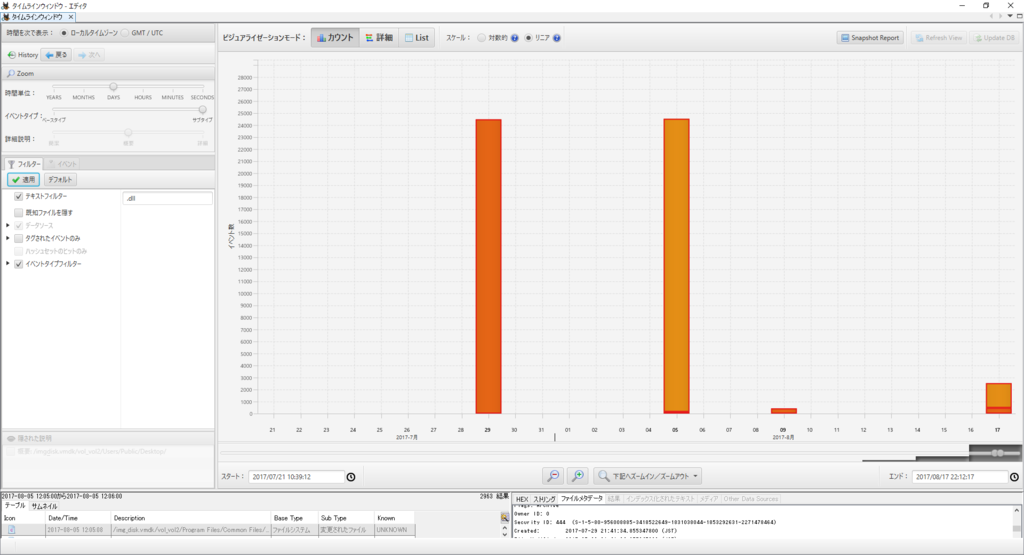Image resolution: width=1024 pixels, height=555 pixels.
Task: Click the text filter field containing .dll
Action: click(x=167, y=198)
